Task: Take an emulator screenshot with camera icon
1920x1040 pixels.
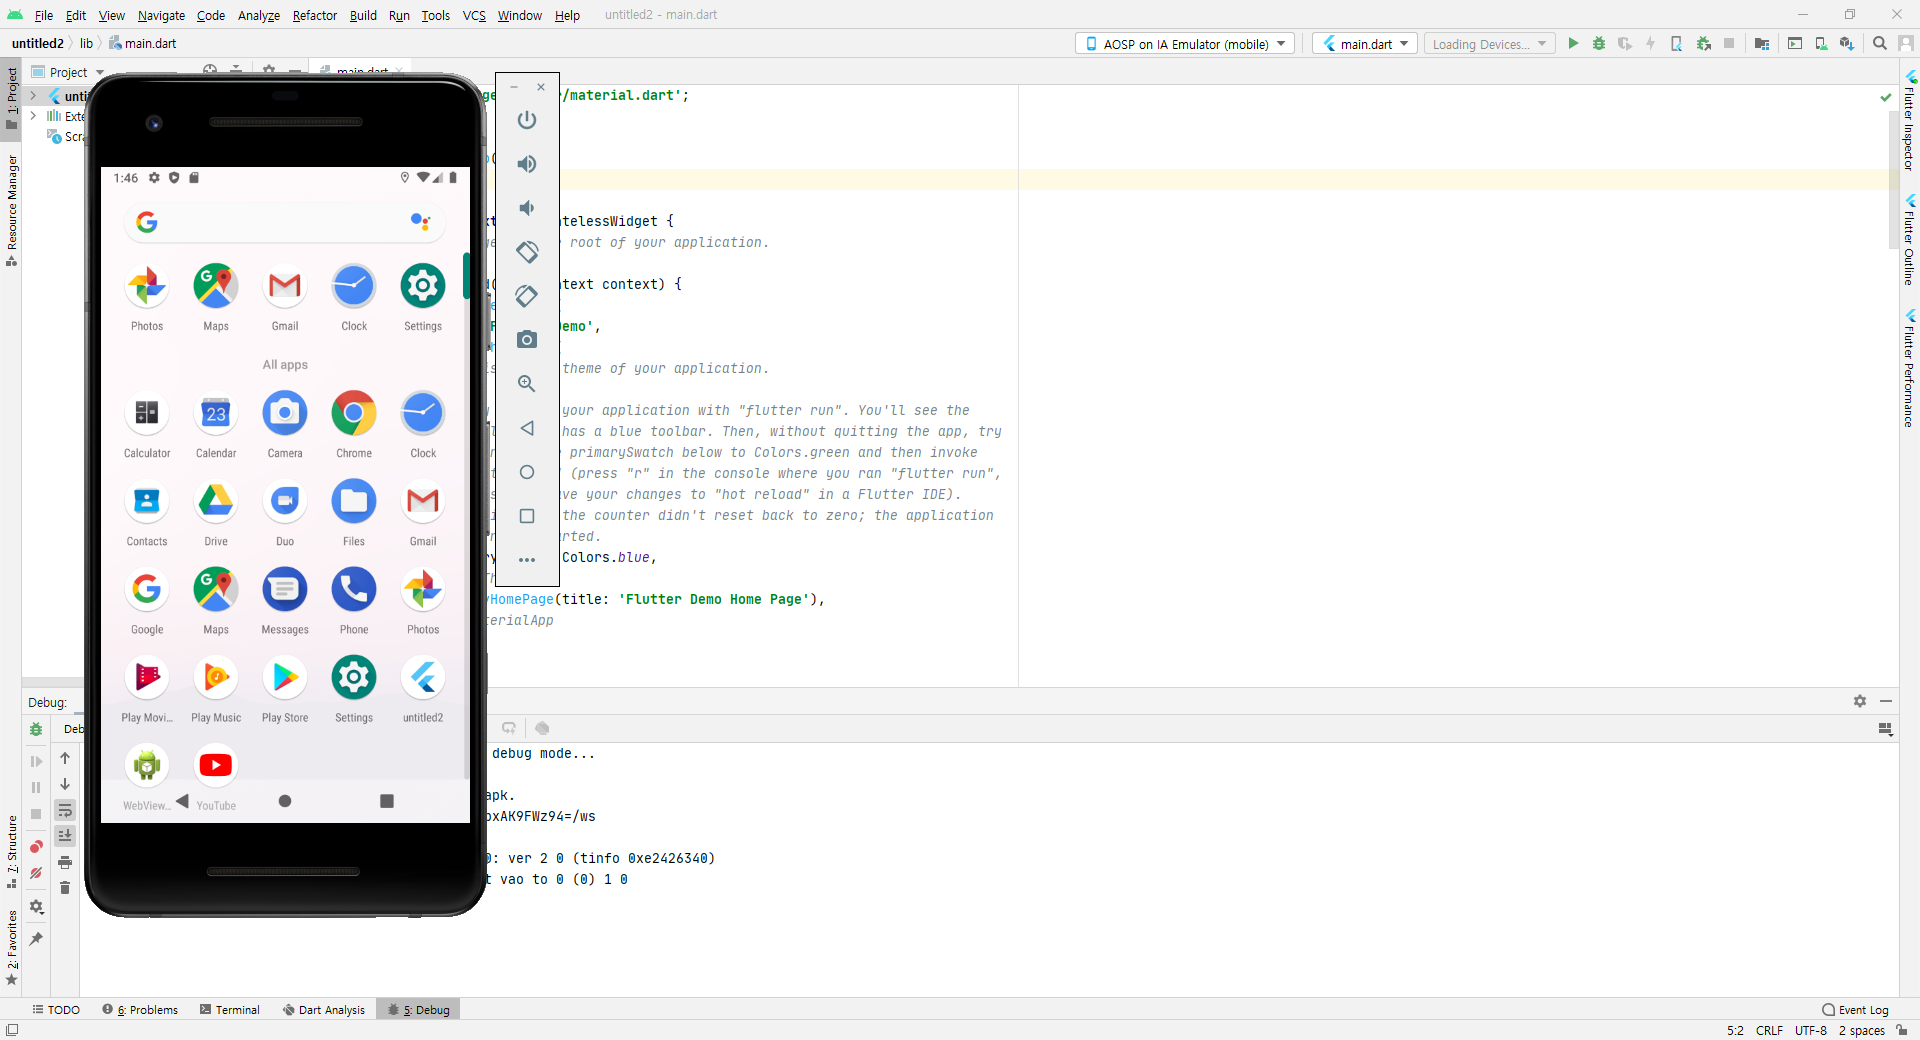Action: click(x=527, y=340)
